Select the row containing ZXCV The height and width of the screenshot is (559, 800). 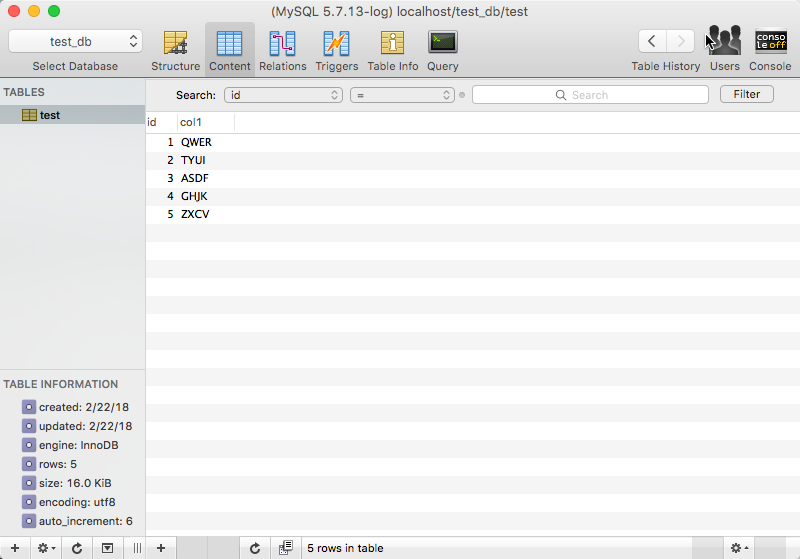(x=472, y=214)
